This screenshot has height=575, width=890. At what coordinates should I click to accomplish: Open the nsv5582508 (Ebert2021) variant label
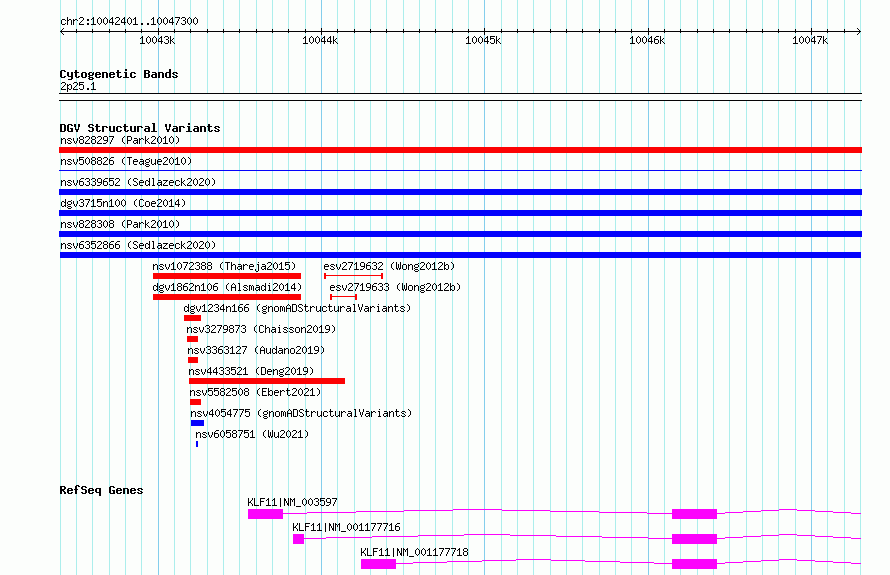[255, 392]
